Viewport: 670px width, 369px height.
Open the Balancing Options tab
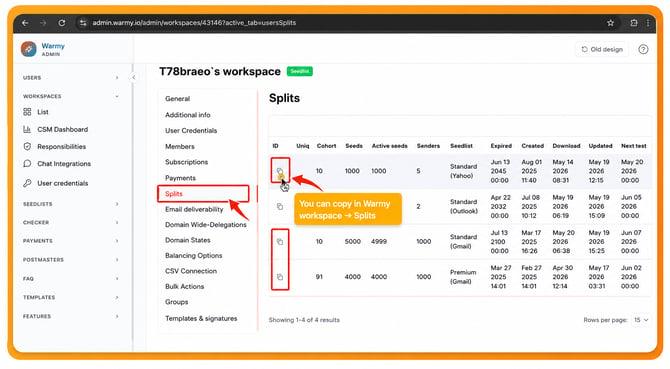coord(194,255)
